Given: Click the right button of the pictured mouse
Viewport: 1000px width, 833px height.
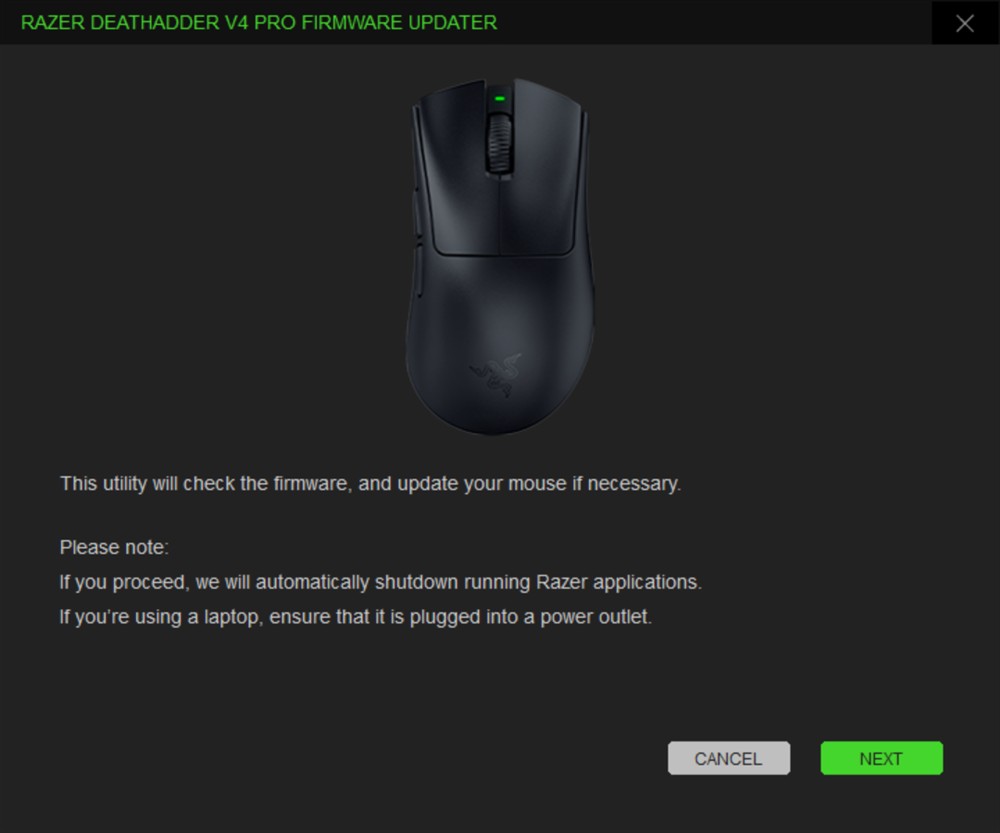Looking at the screenshot, I should [544, 169].
